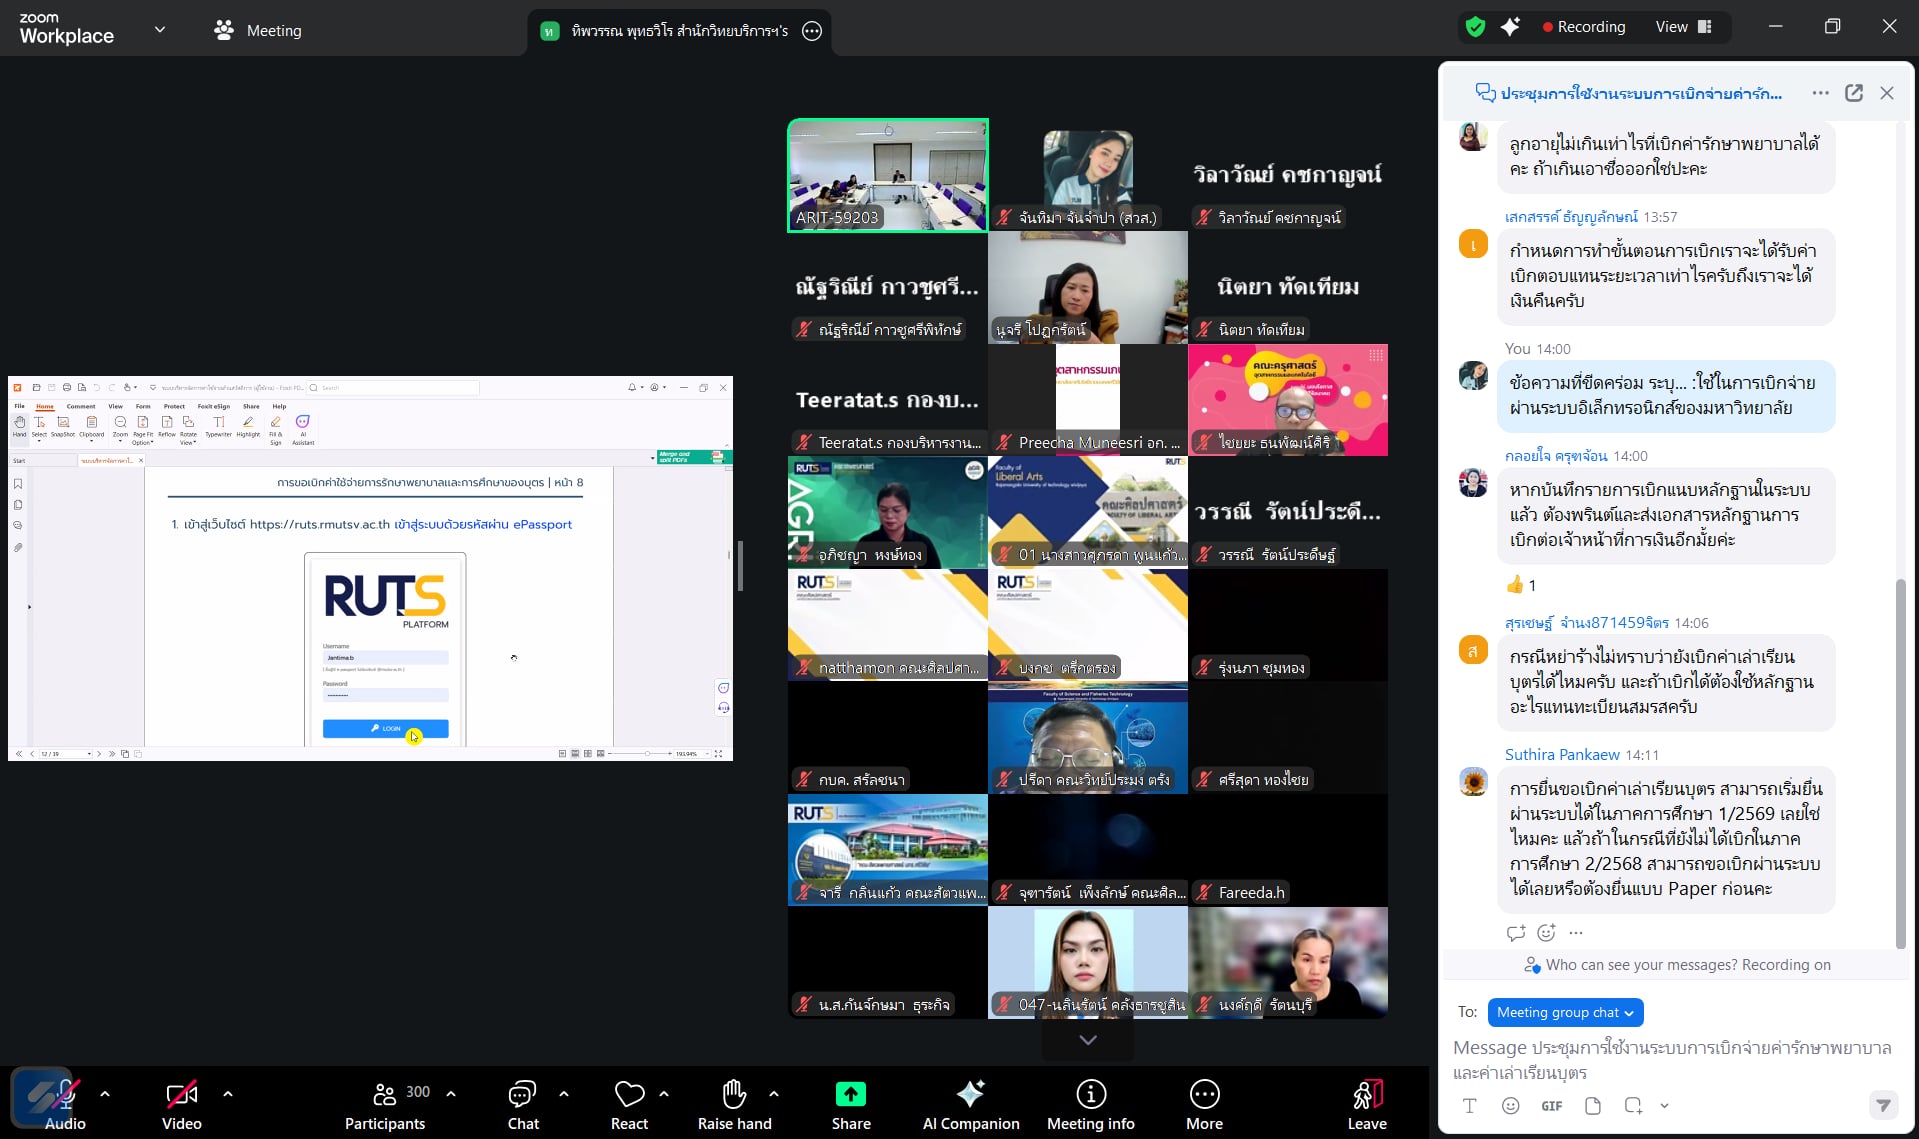Toggle Raise hand in meeting toolbar

click(734, 1103)
